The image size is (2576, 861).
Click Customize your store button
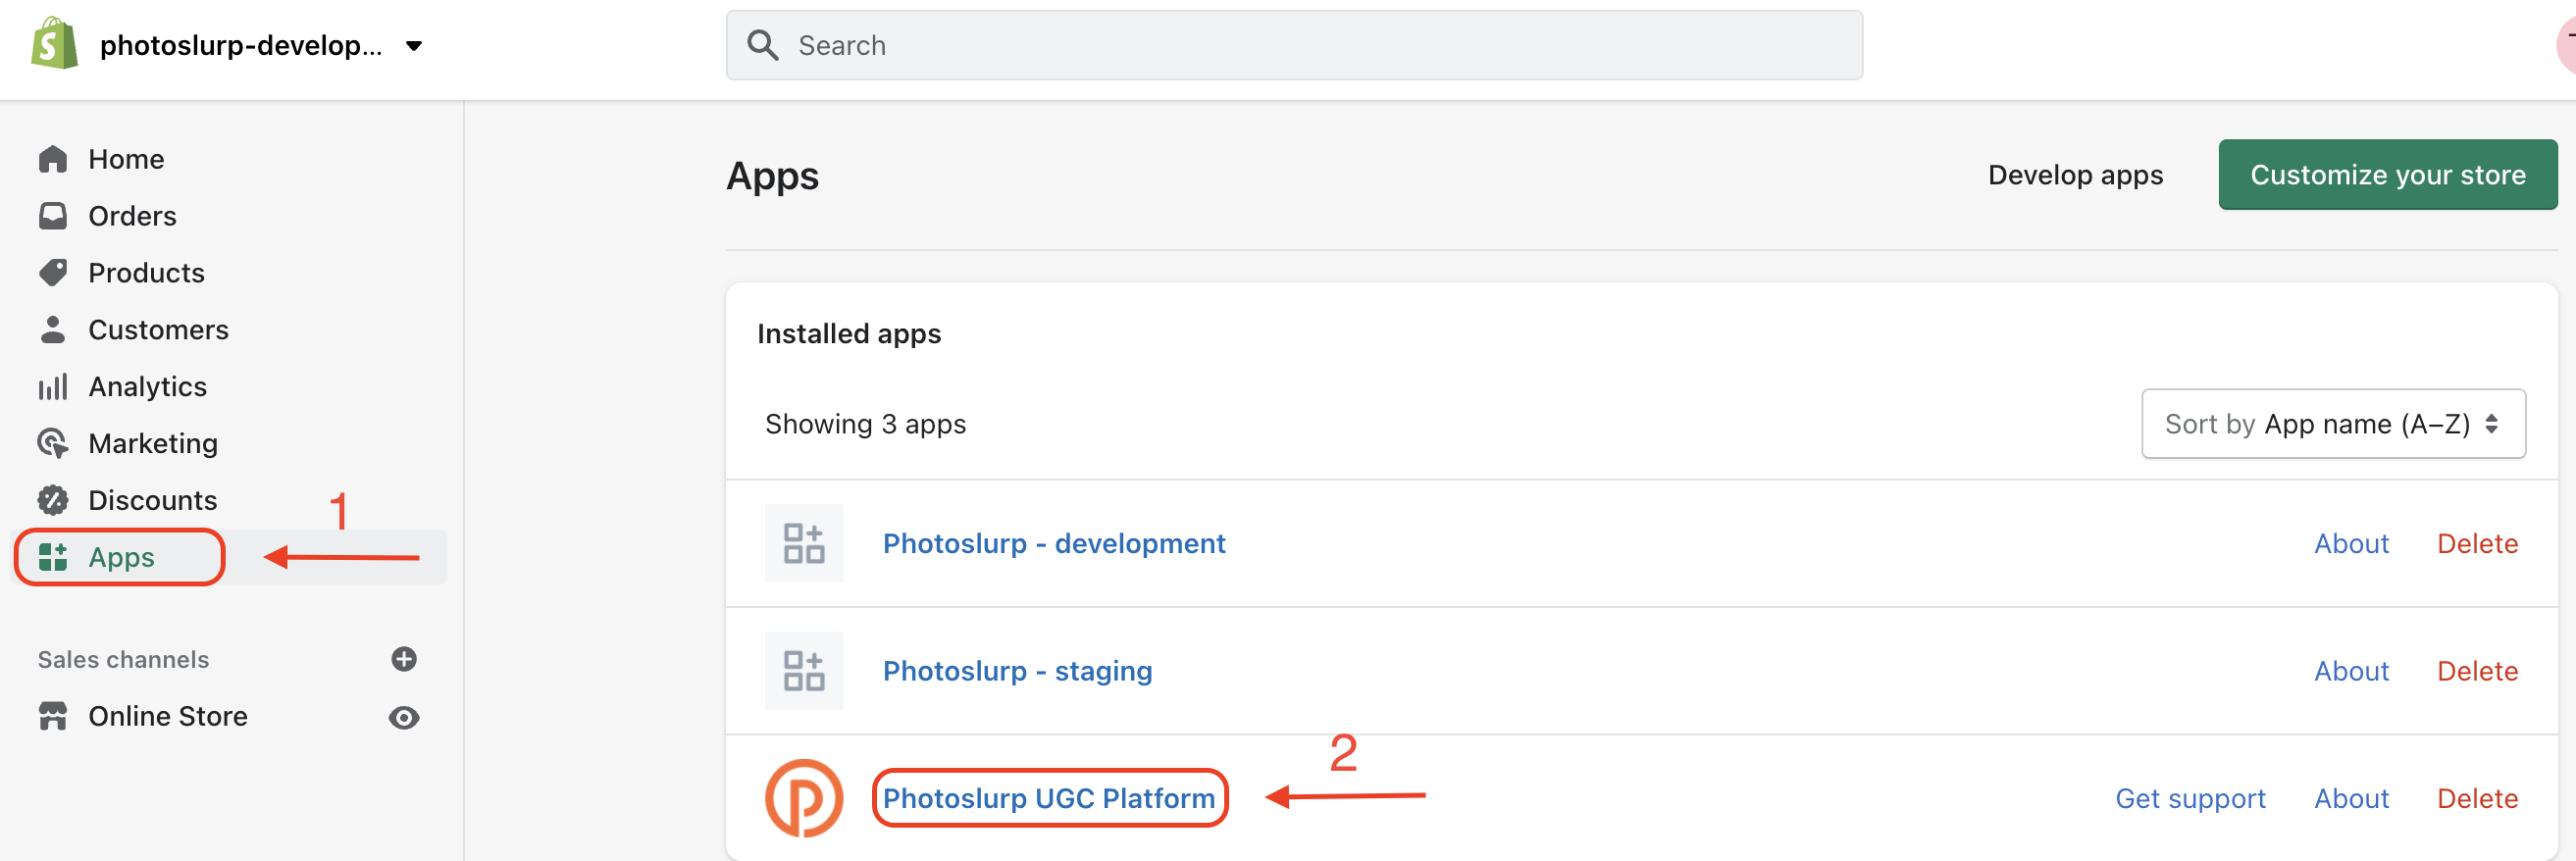(2387, 175)
